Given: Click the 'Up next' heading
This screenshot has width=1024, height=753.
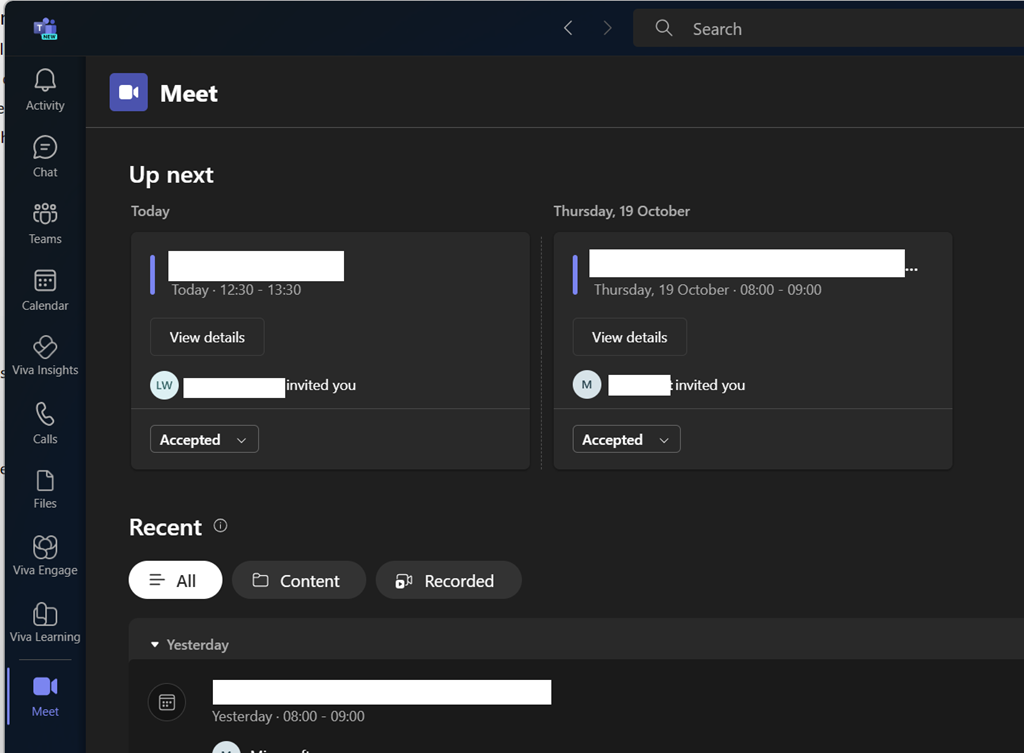Looking at the screenshot, I should pyautogui.click(x=171, y=175).
